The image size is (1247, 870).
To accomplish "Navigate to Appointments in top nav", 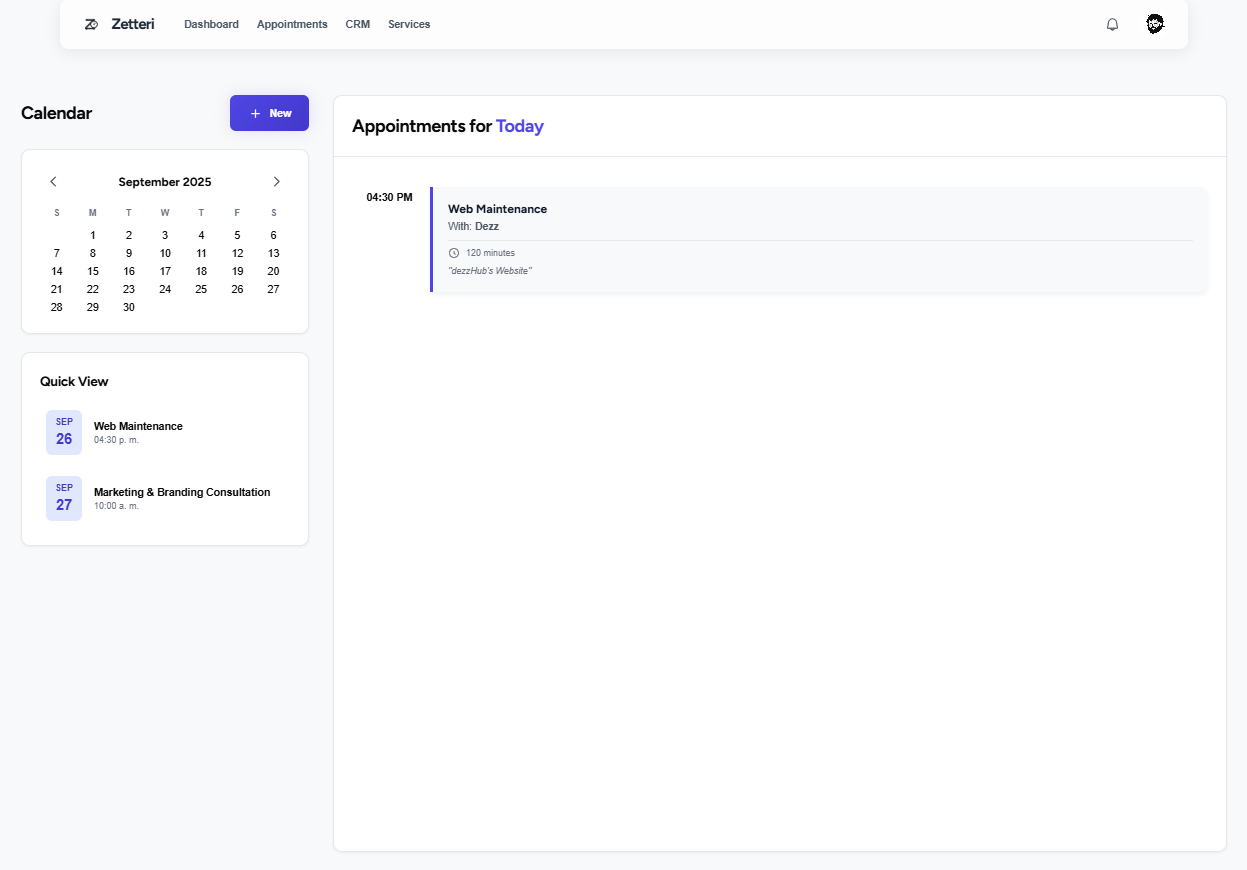I will 292,24.
